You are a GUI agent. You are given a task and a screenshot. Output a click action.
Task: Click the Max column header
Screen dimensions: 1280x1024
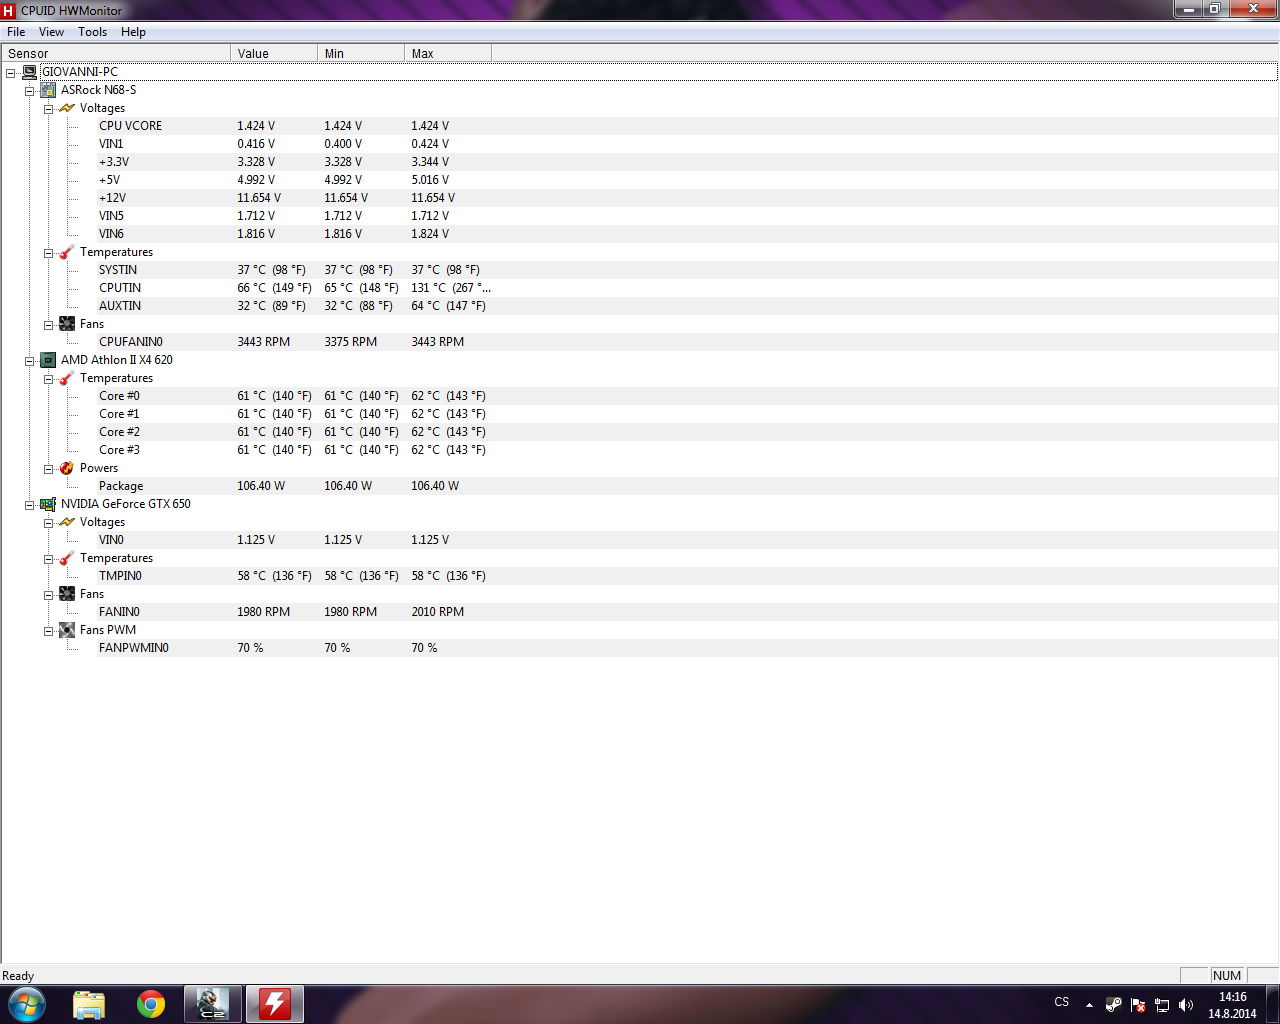tap(448, 53)
